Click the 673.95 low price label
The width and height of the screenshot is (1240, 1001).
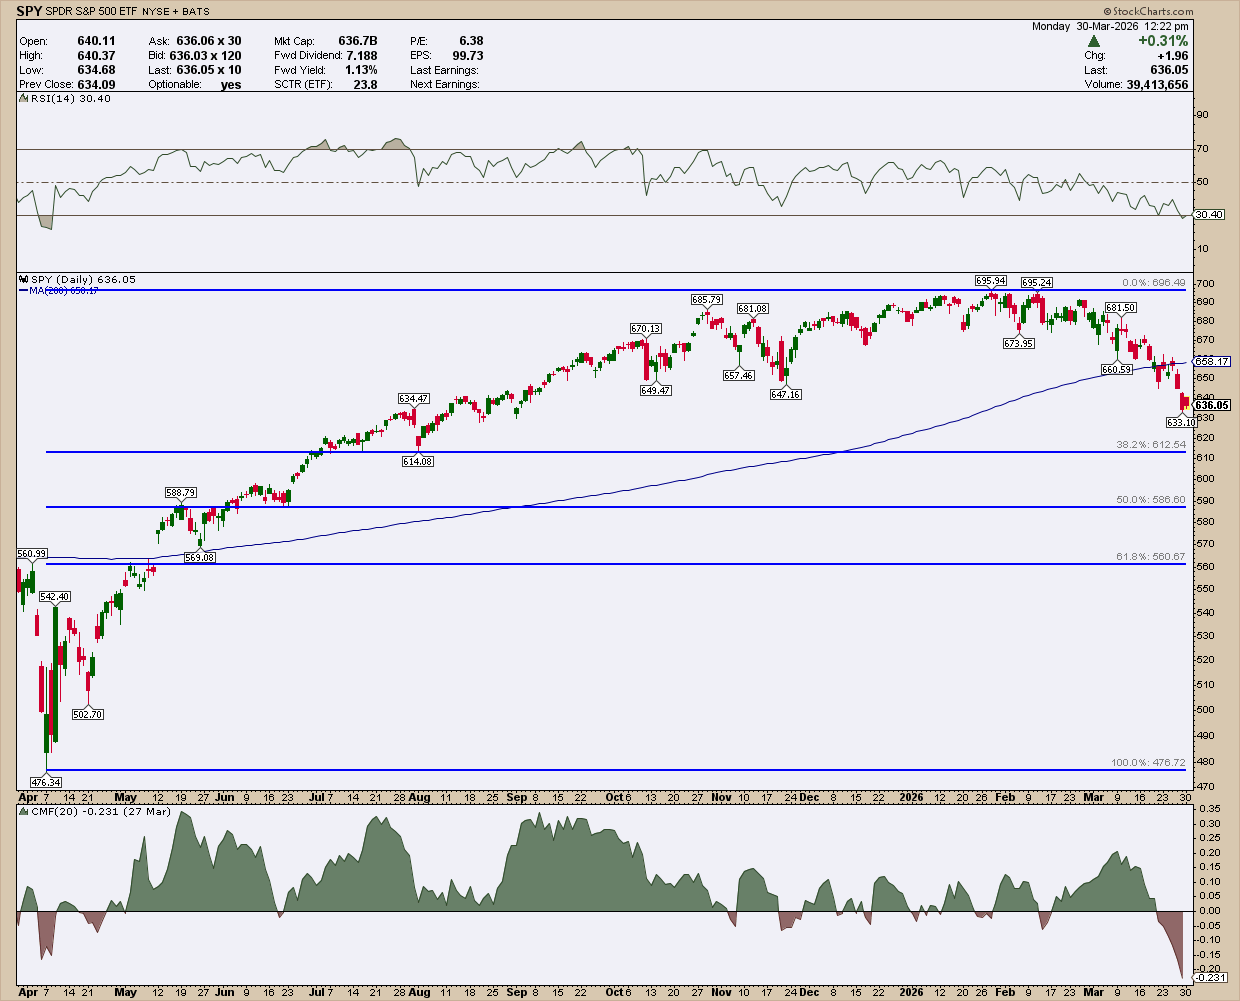1018,343
